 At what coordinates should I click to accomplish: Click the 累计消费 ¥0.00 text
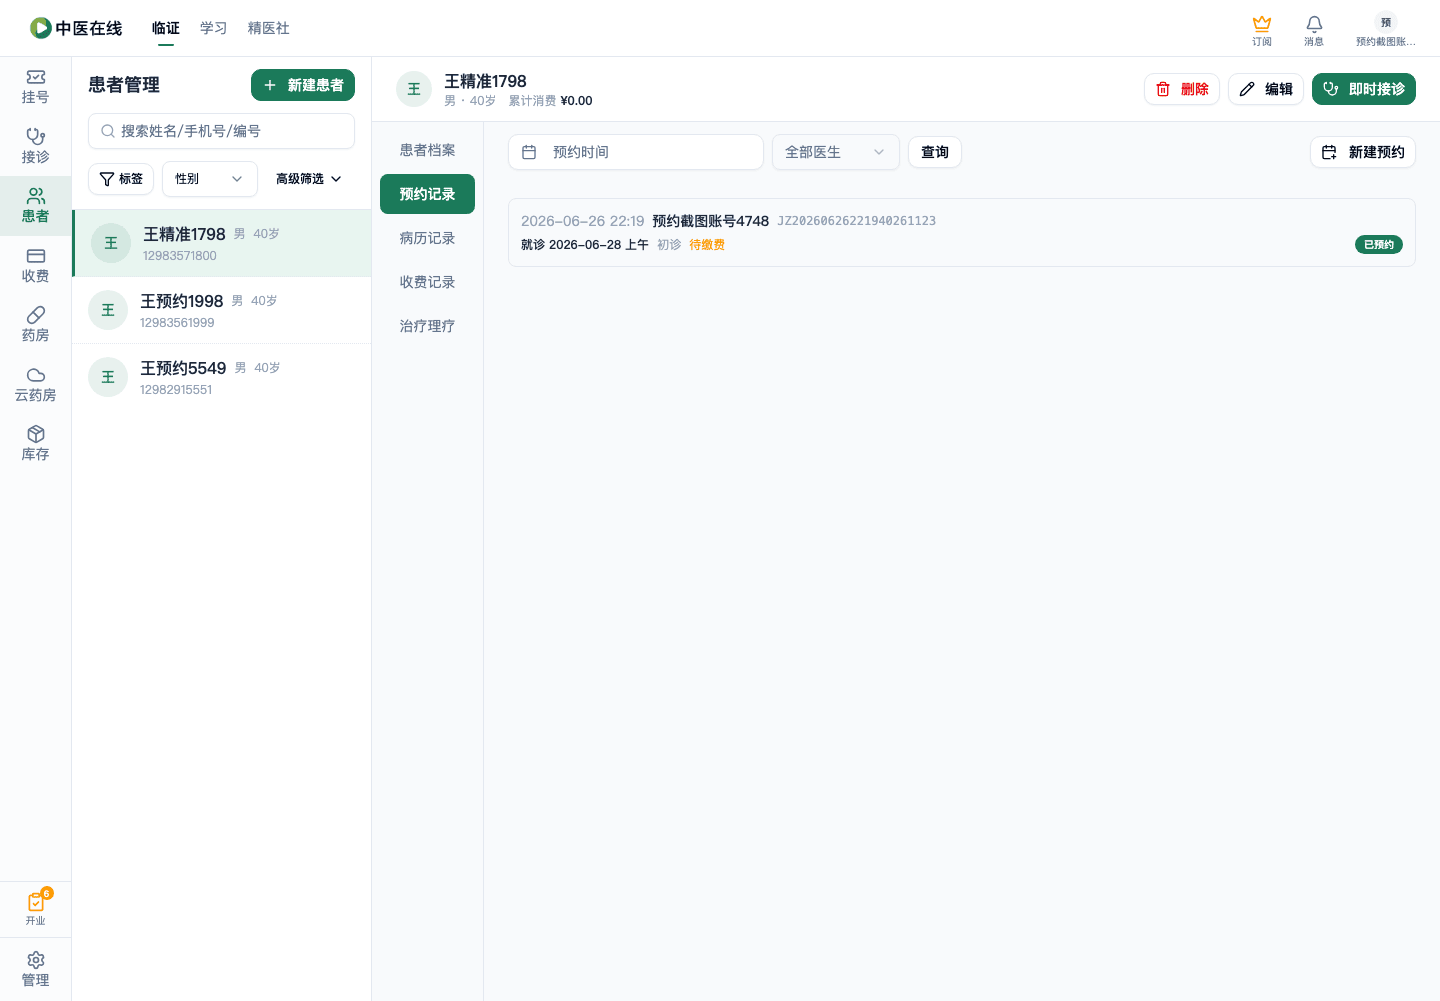(550, 101)
